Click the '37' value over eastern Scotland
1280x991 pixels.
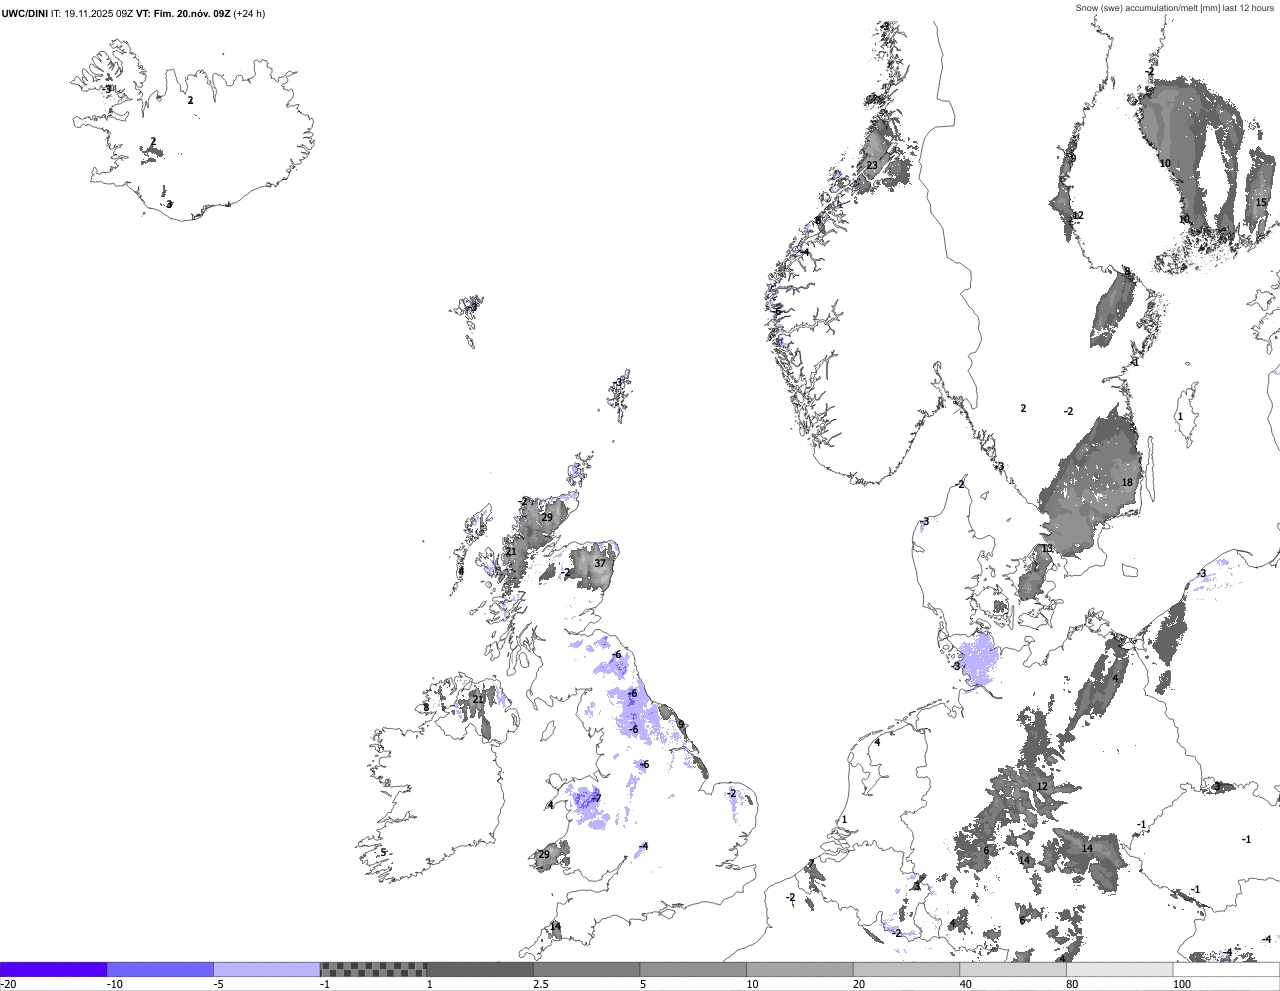pyautogui.click(x=600, y=563)
